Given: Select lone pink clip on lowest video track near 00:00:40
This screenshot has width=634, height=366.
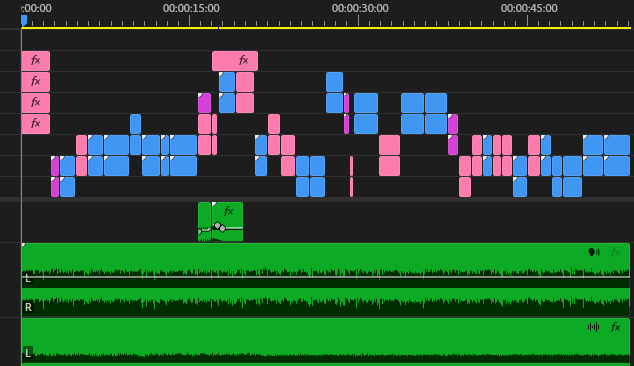Looking at the screenshot, I should point(465,187).
